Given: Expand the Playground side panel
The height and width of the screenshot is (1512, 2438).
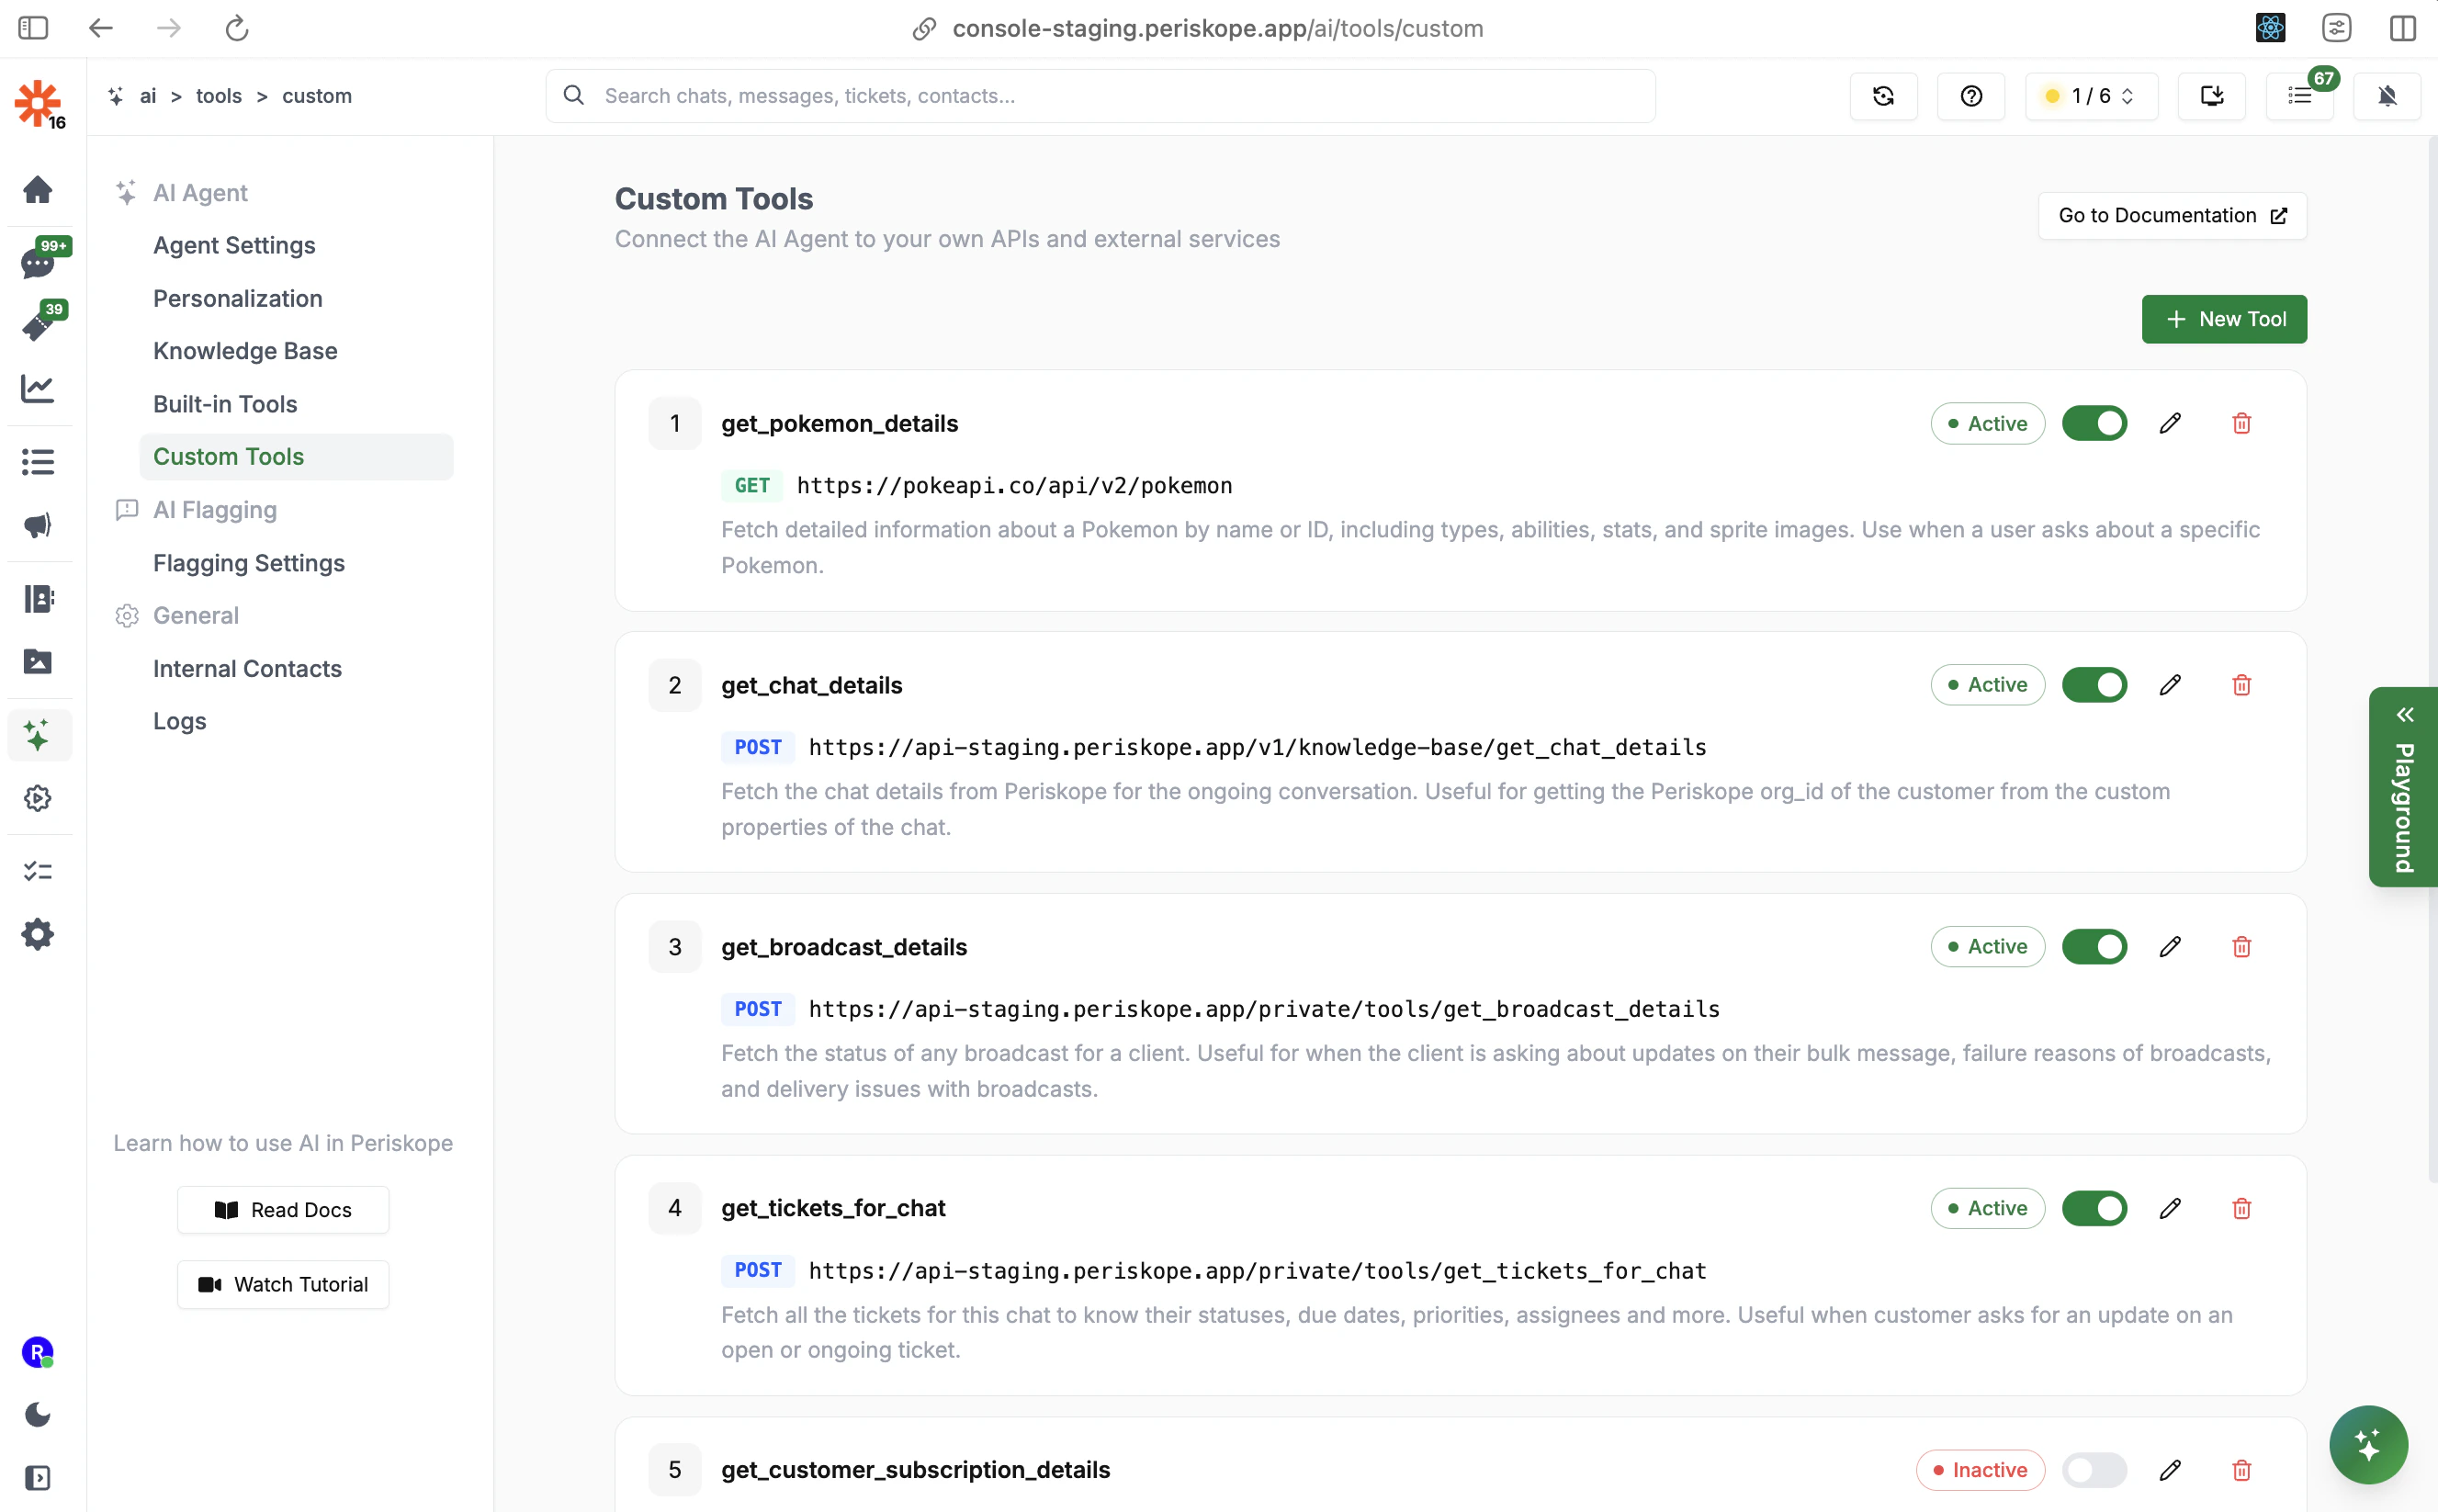Looking at the screenshot, I should [2403, 787].
